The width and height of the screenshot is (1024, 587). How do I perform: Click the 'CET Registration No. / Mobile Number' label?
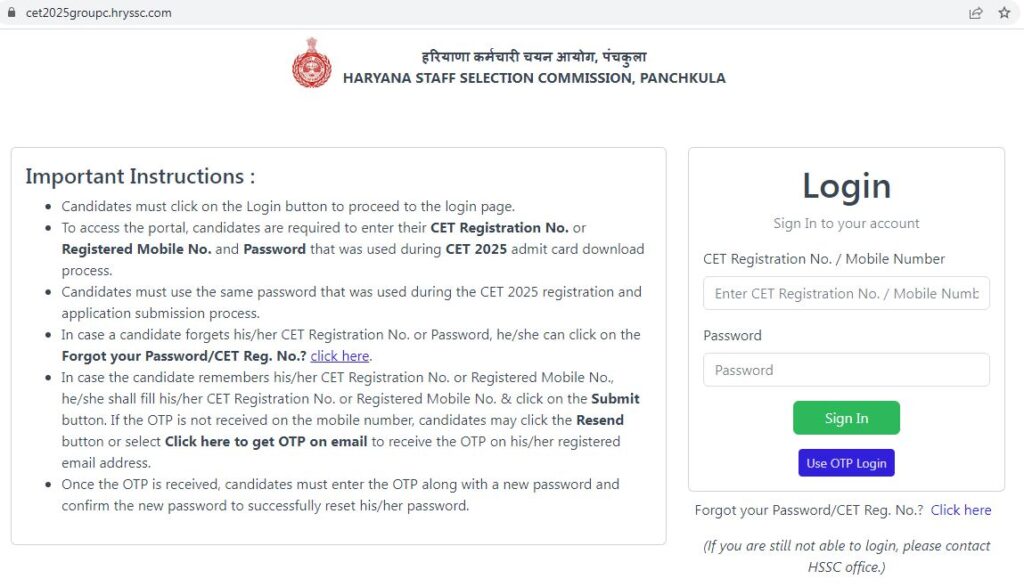(x=824, y=259)
